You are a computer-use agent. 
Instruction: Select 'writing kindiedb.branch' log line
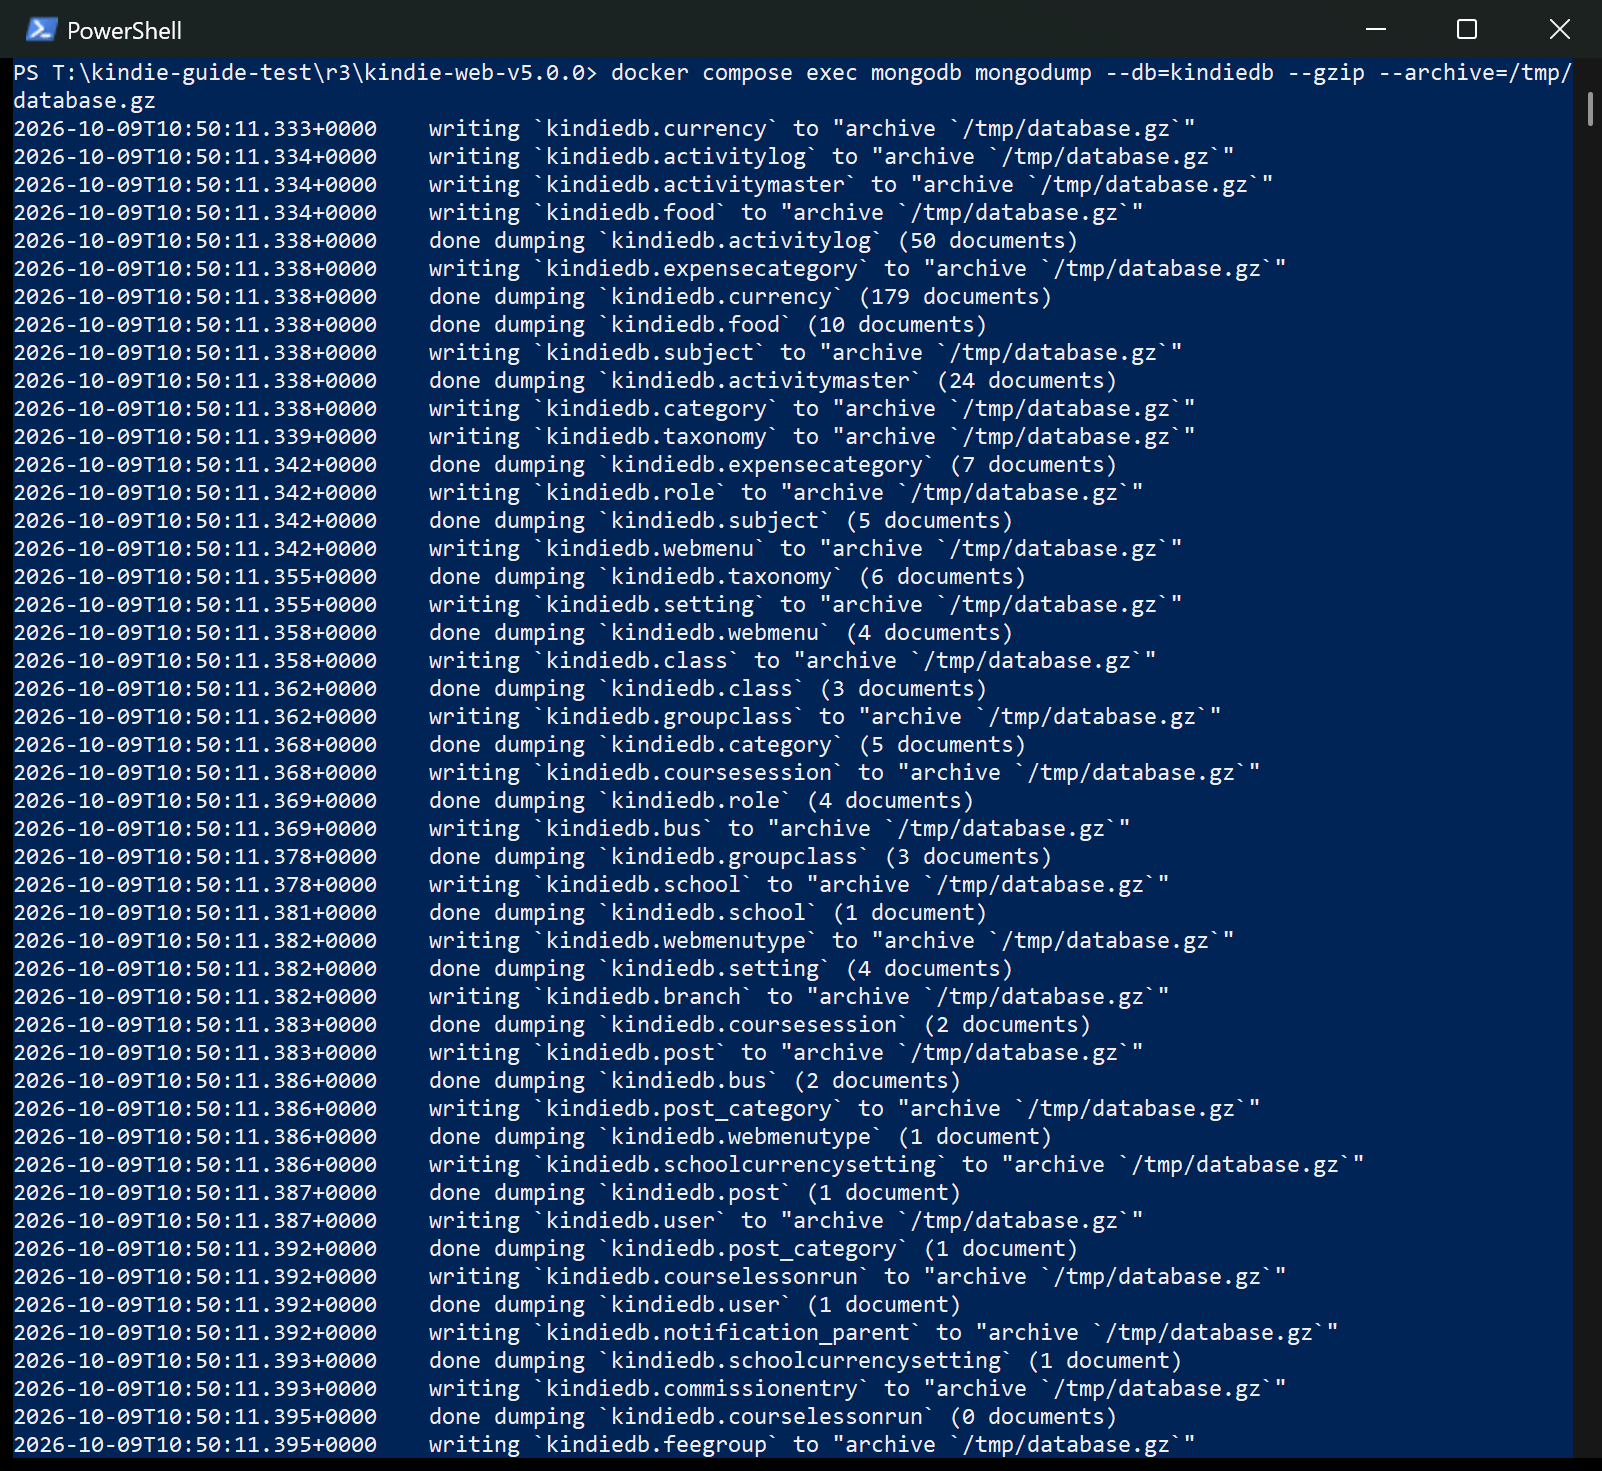[591, 997]
